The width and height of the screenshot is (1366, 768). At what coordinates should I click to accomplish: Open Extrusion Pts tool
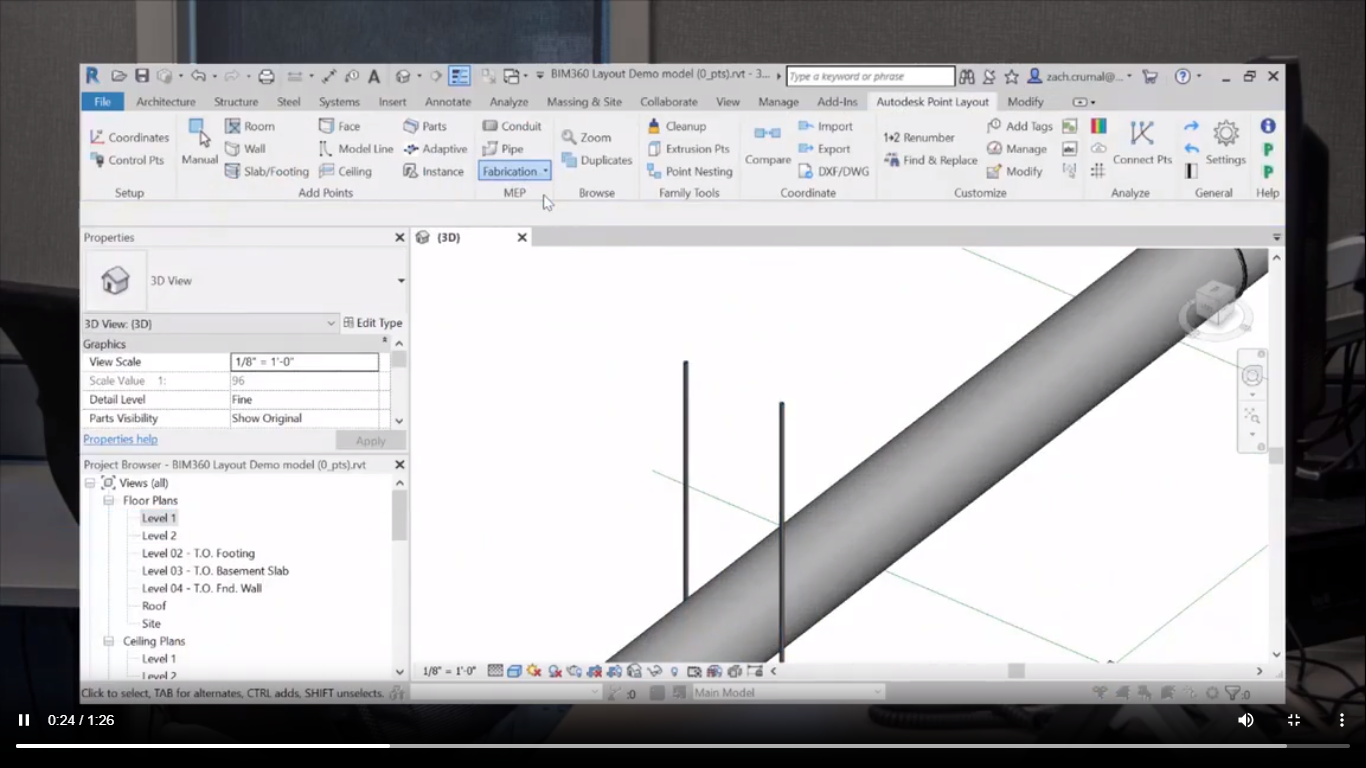coord(688,149)
